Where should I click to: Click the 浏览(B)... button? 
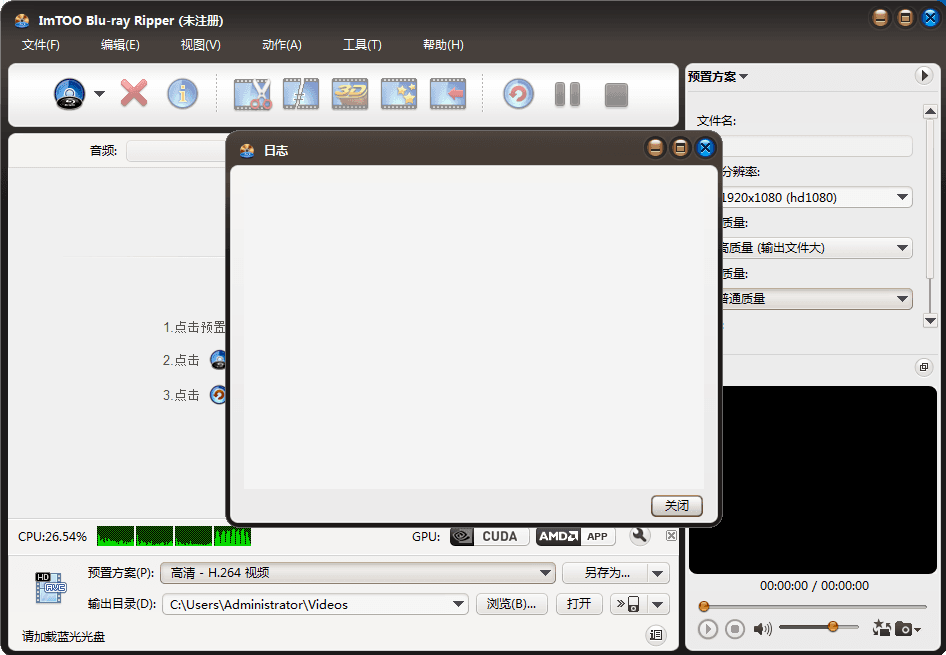tap(512, 604)
